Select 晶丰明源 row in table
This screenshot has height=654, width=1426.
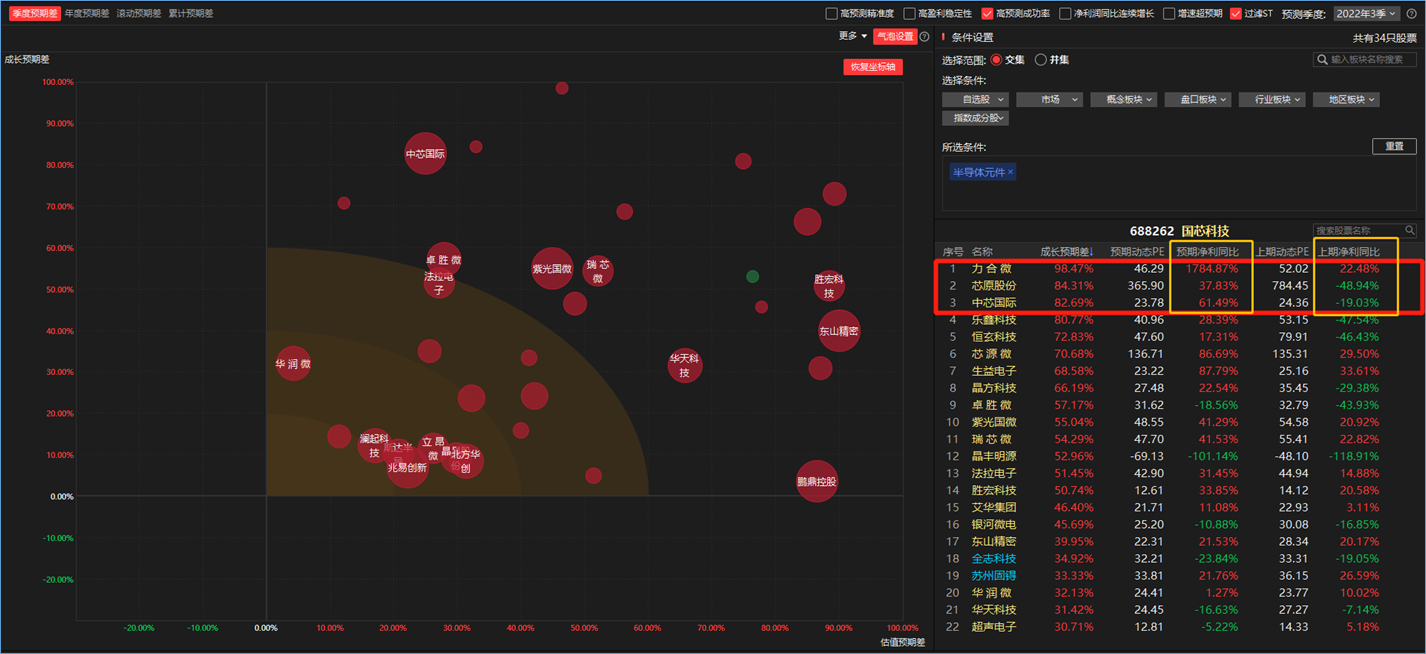(1178, 456)
